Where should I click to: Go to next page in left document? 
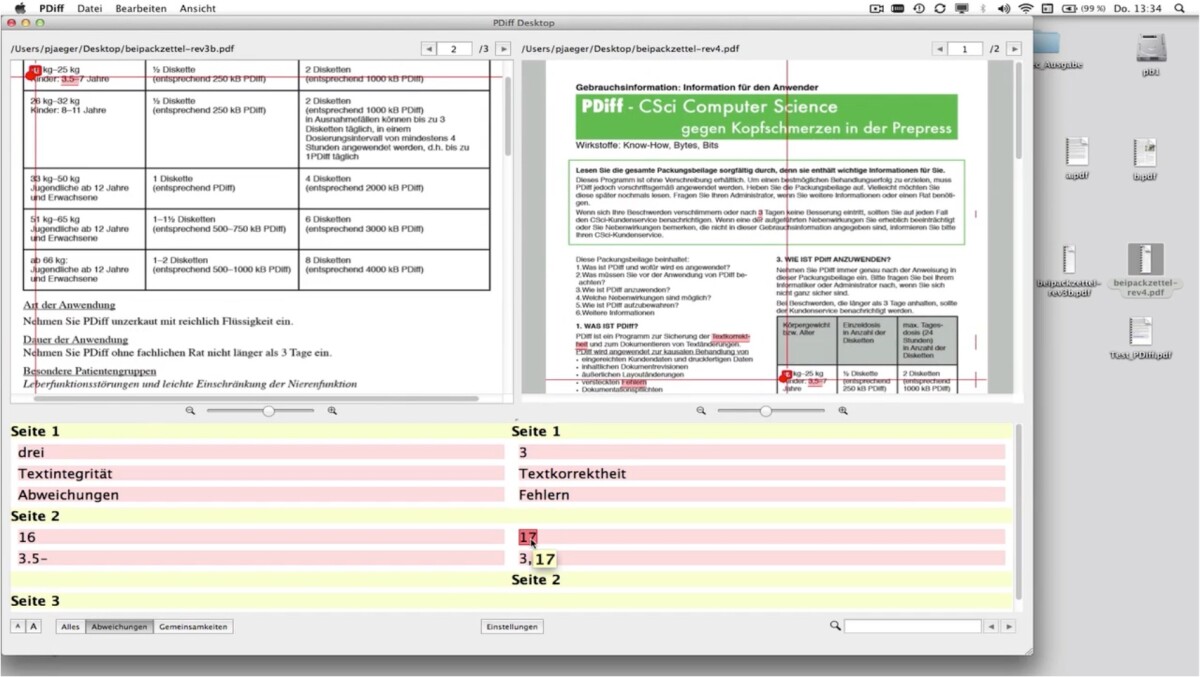503,48
